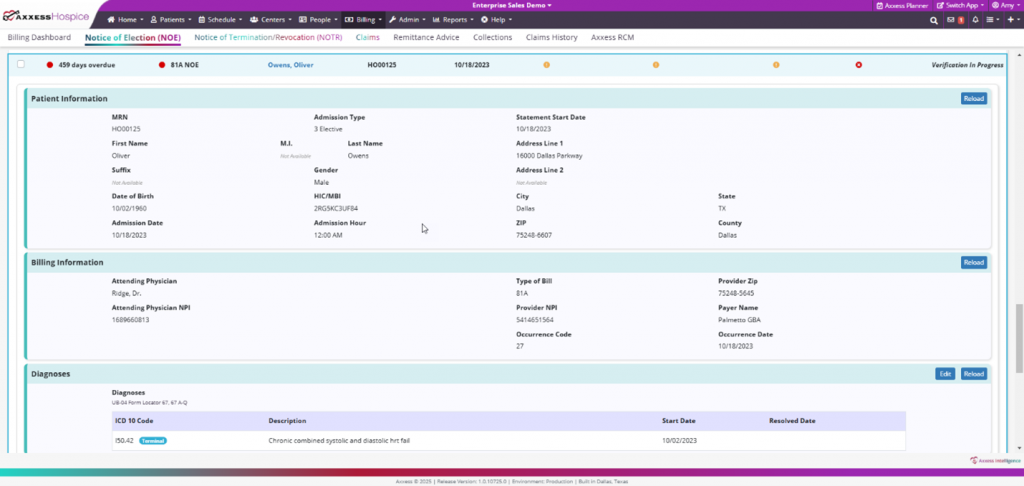Image resolution: width=1024 pixels, height=486 pixels.
Task: Open the Patients menu
Action: click(x=172, y=20)
